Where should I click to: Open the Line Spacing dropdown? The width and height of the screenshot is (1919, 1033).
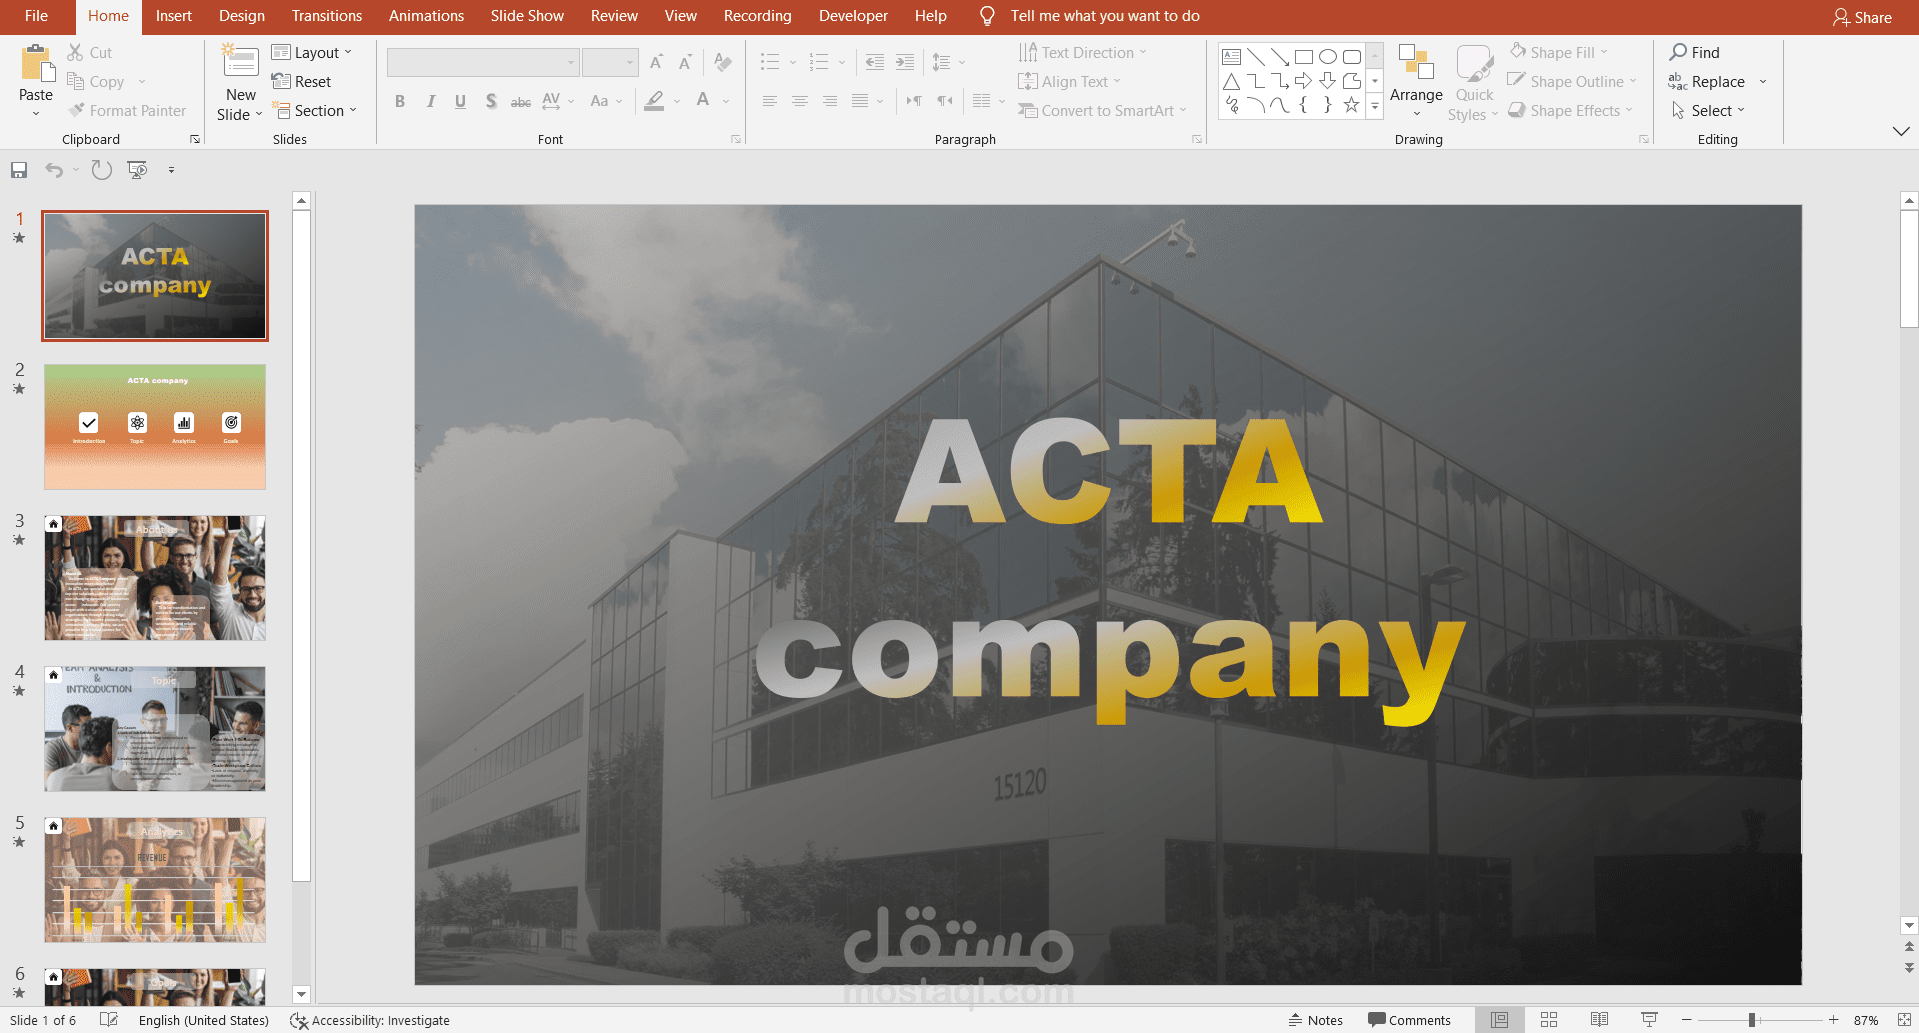[948, 62]
